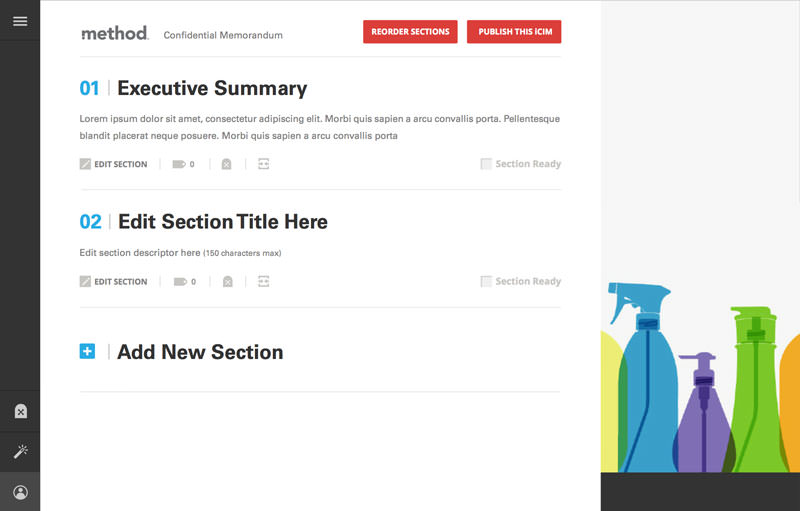Click tag count icon for Executive Summary
Screen dimensions: 800x511
[180, 164]
